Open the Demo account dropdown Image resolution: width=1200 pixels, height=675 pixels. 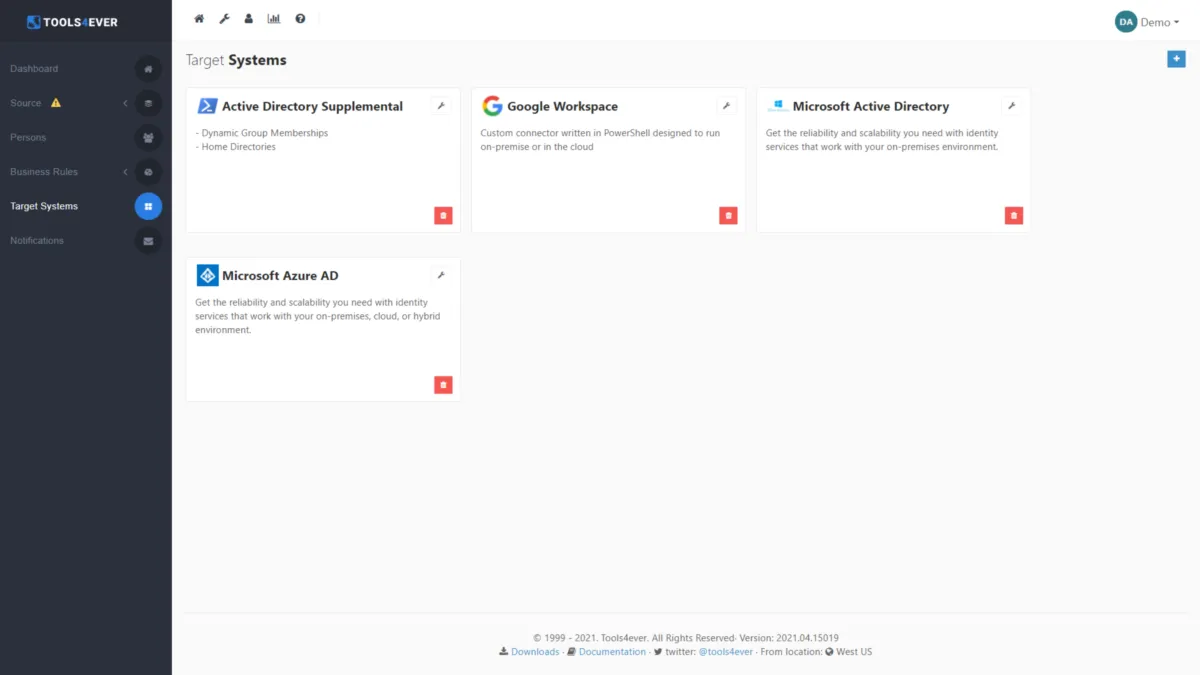point(1148,21)
